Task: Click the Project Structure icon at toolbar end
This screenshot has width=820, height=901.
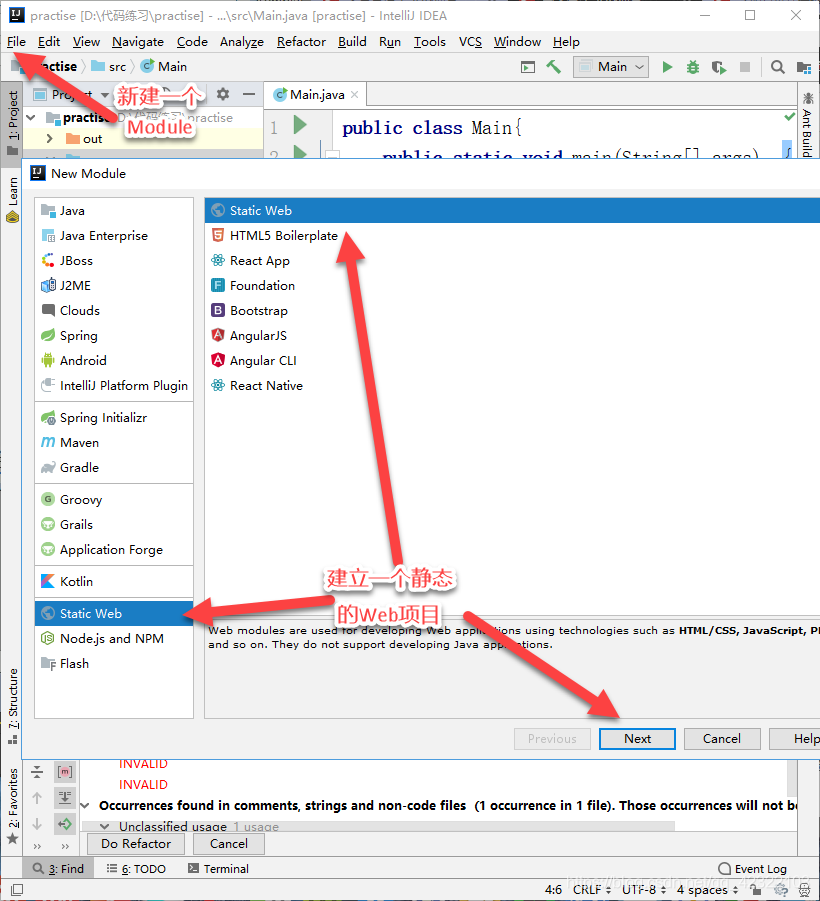Action: coord(804,67)
